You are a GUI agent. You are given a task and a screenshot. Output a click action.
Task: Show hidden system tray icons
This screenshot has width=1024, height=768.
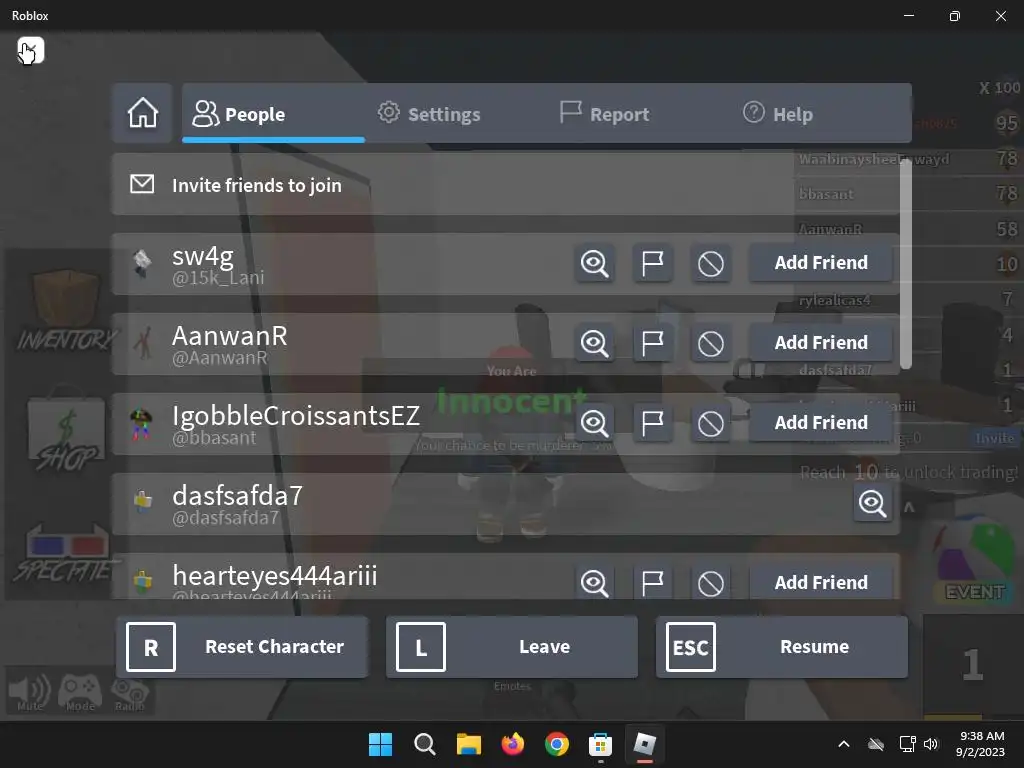point(844,744)
